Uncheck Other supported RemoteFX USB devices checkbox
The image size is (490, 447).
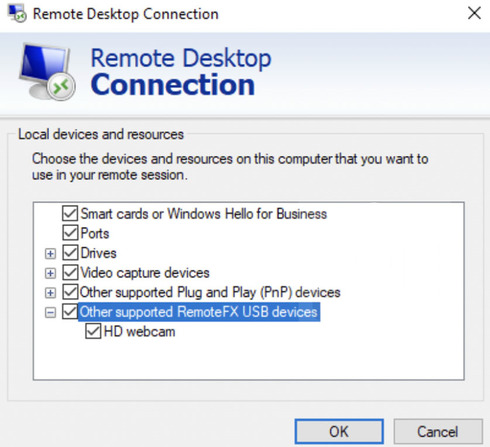coord(70,312)
